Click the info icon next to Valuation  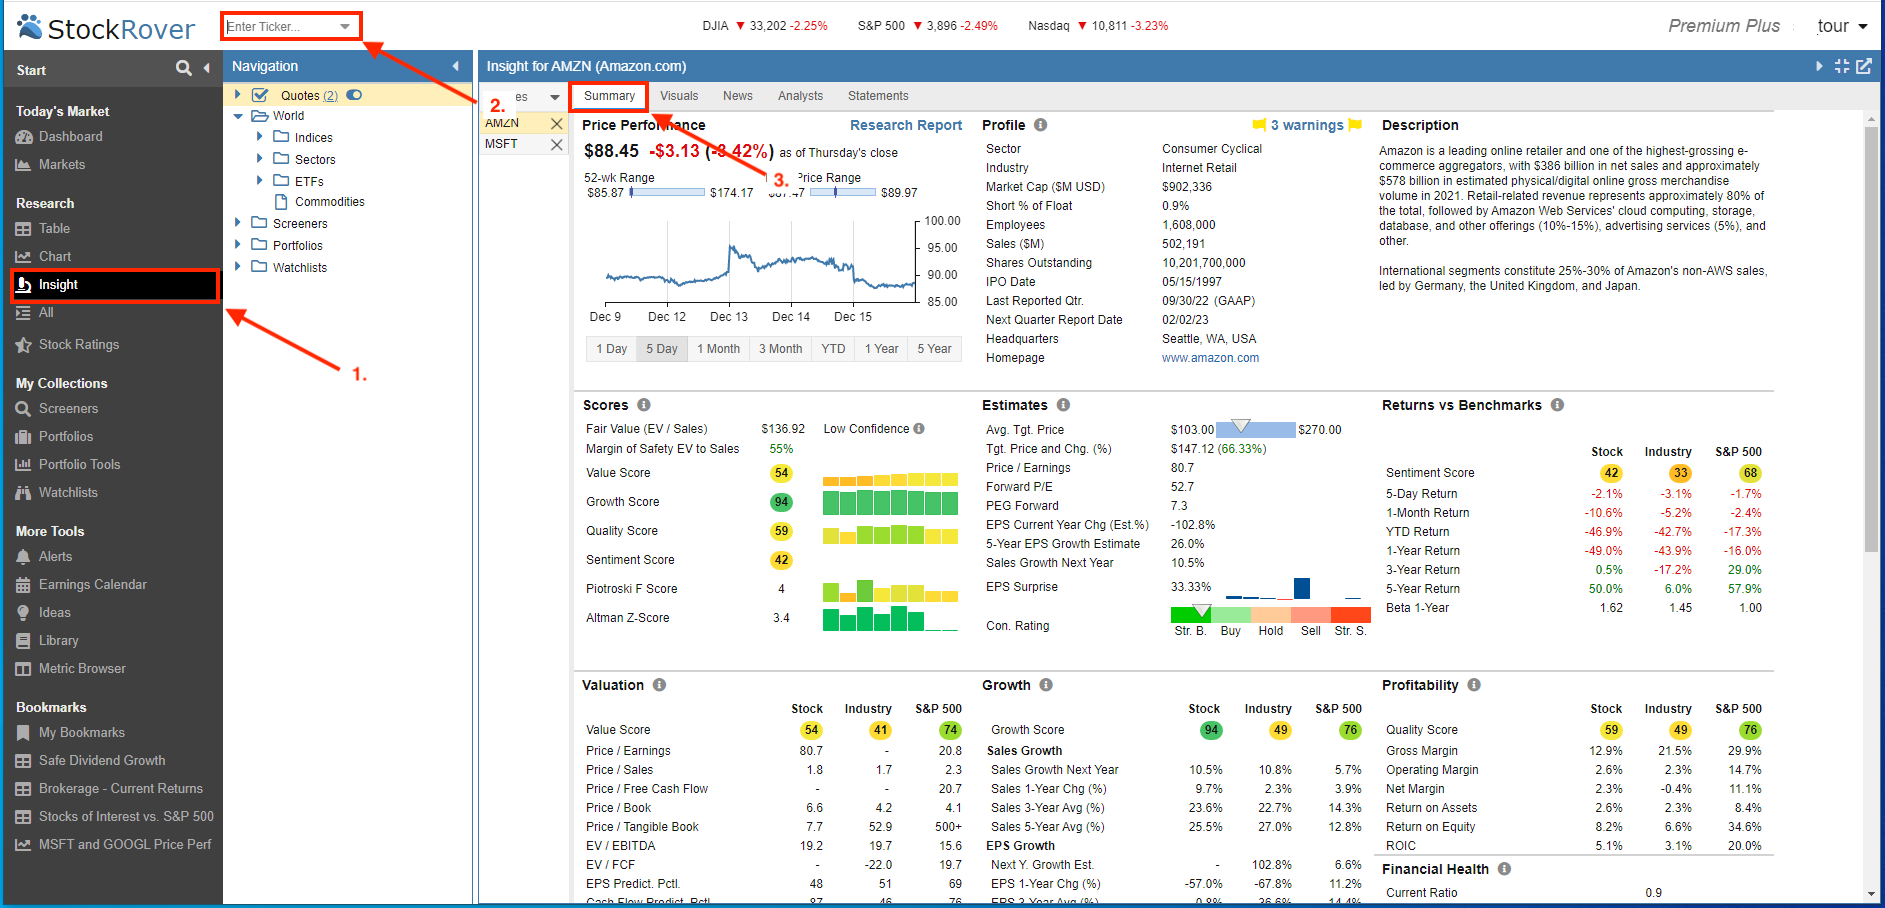pyautogui.click(x=659, y=685)
